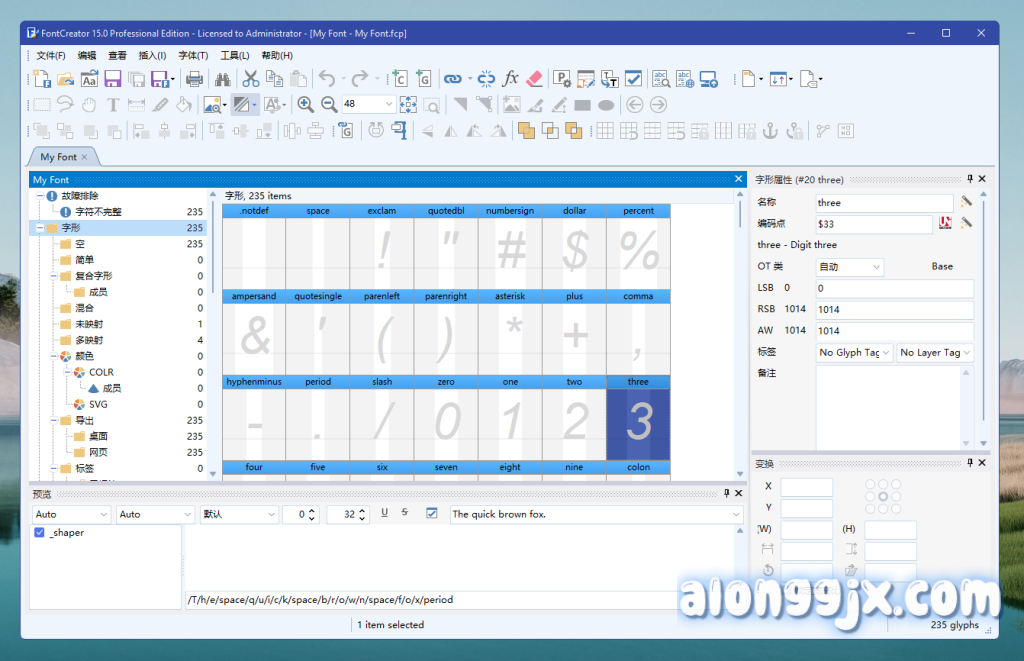Toggle underline U button in preview panel

click(384, 513)
